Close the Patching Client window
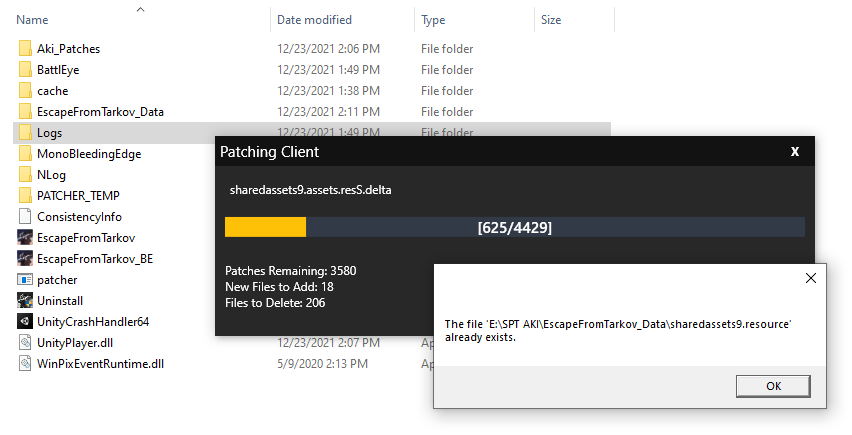This screenshot has height=435, width=852. coord(794,152)
